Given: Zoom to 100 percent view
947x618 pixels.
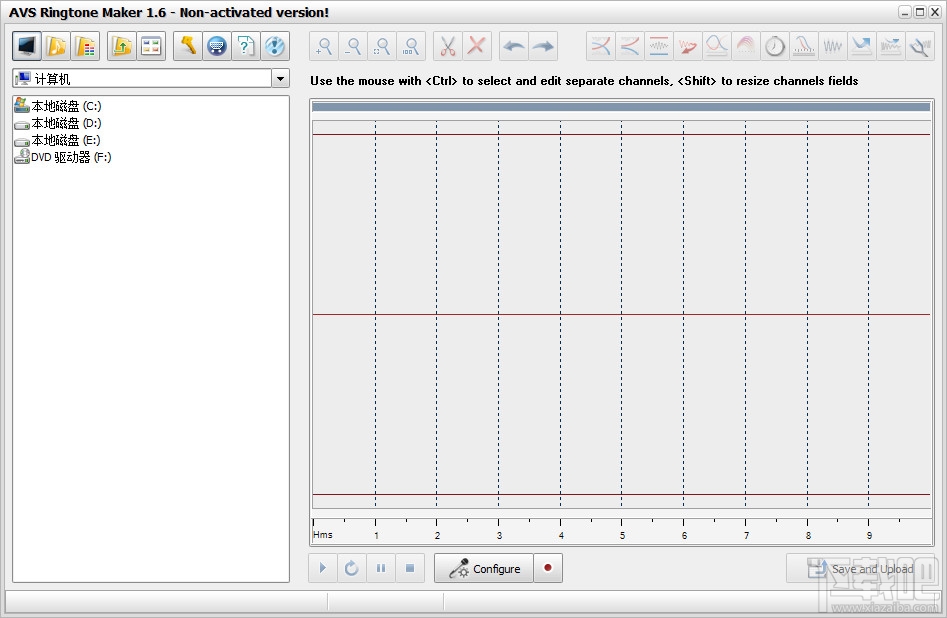Looking at the screenshot, I should pyautogui.click(x=411, y=46).
